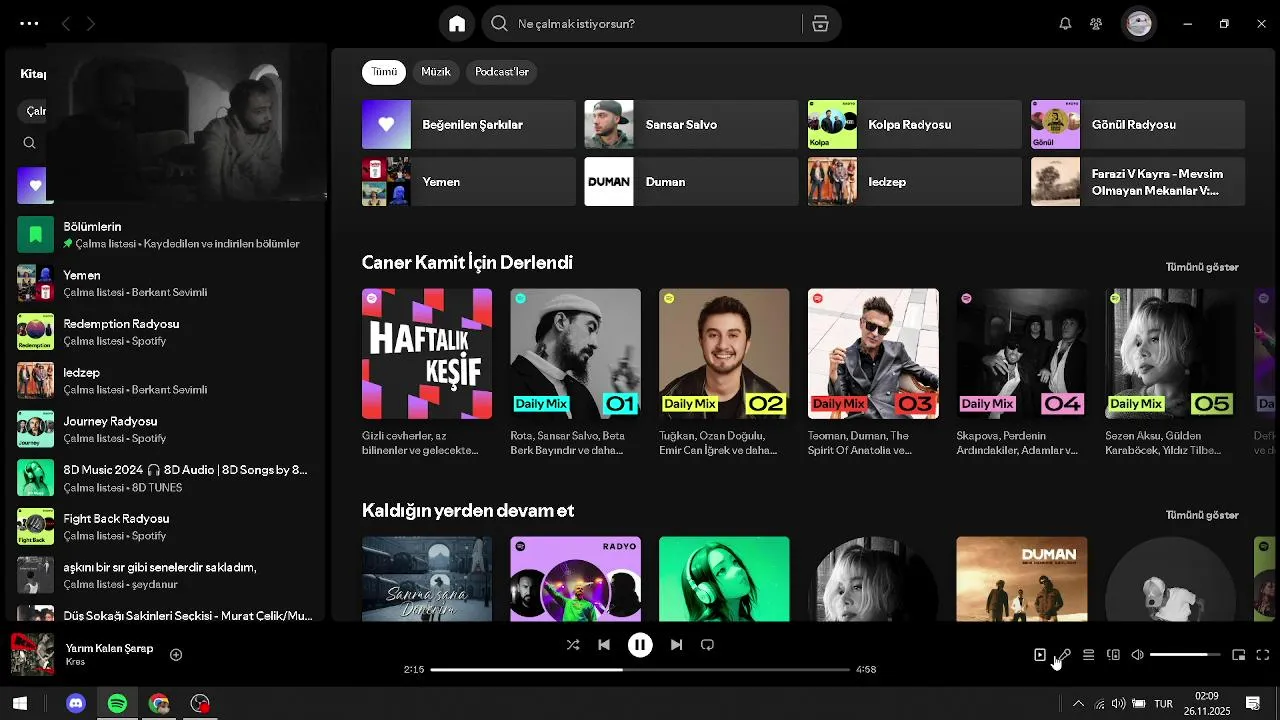This screenshot has width=1280, height=720.
Task: Go back with the left arrow
Action: tap(66, 24)
